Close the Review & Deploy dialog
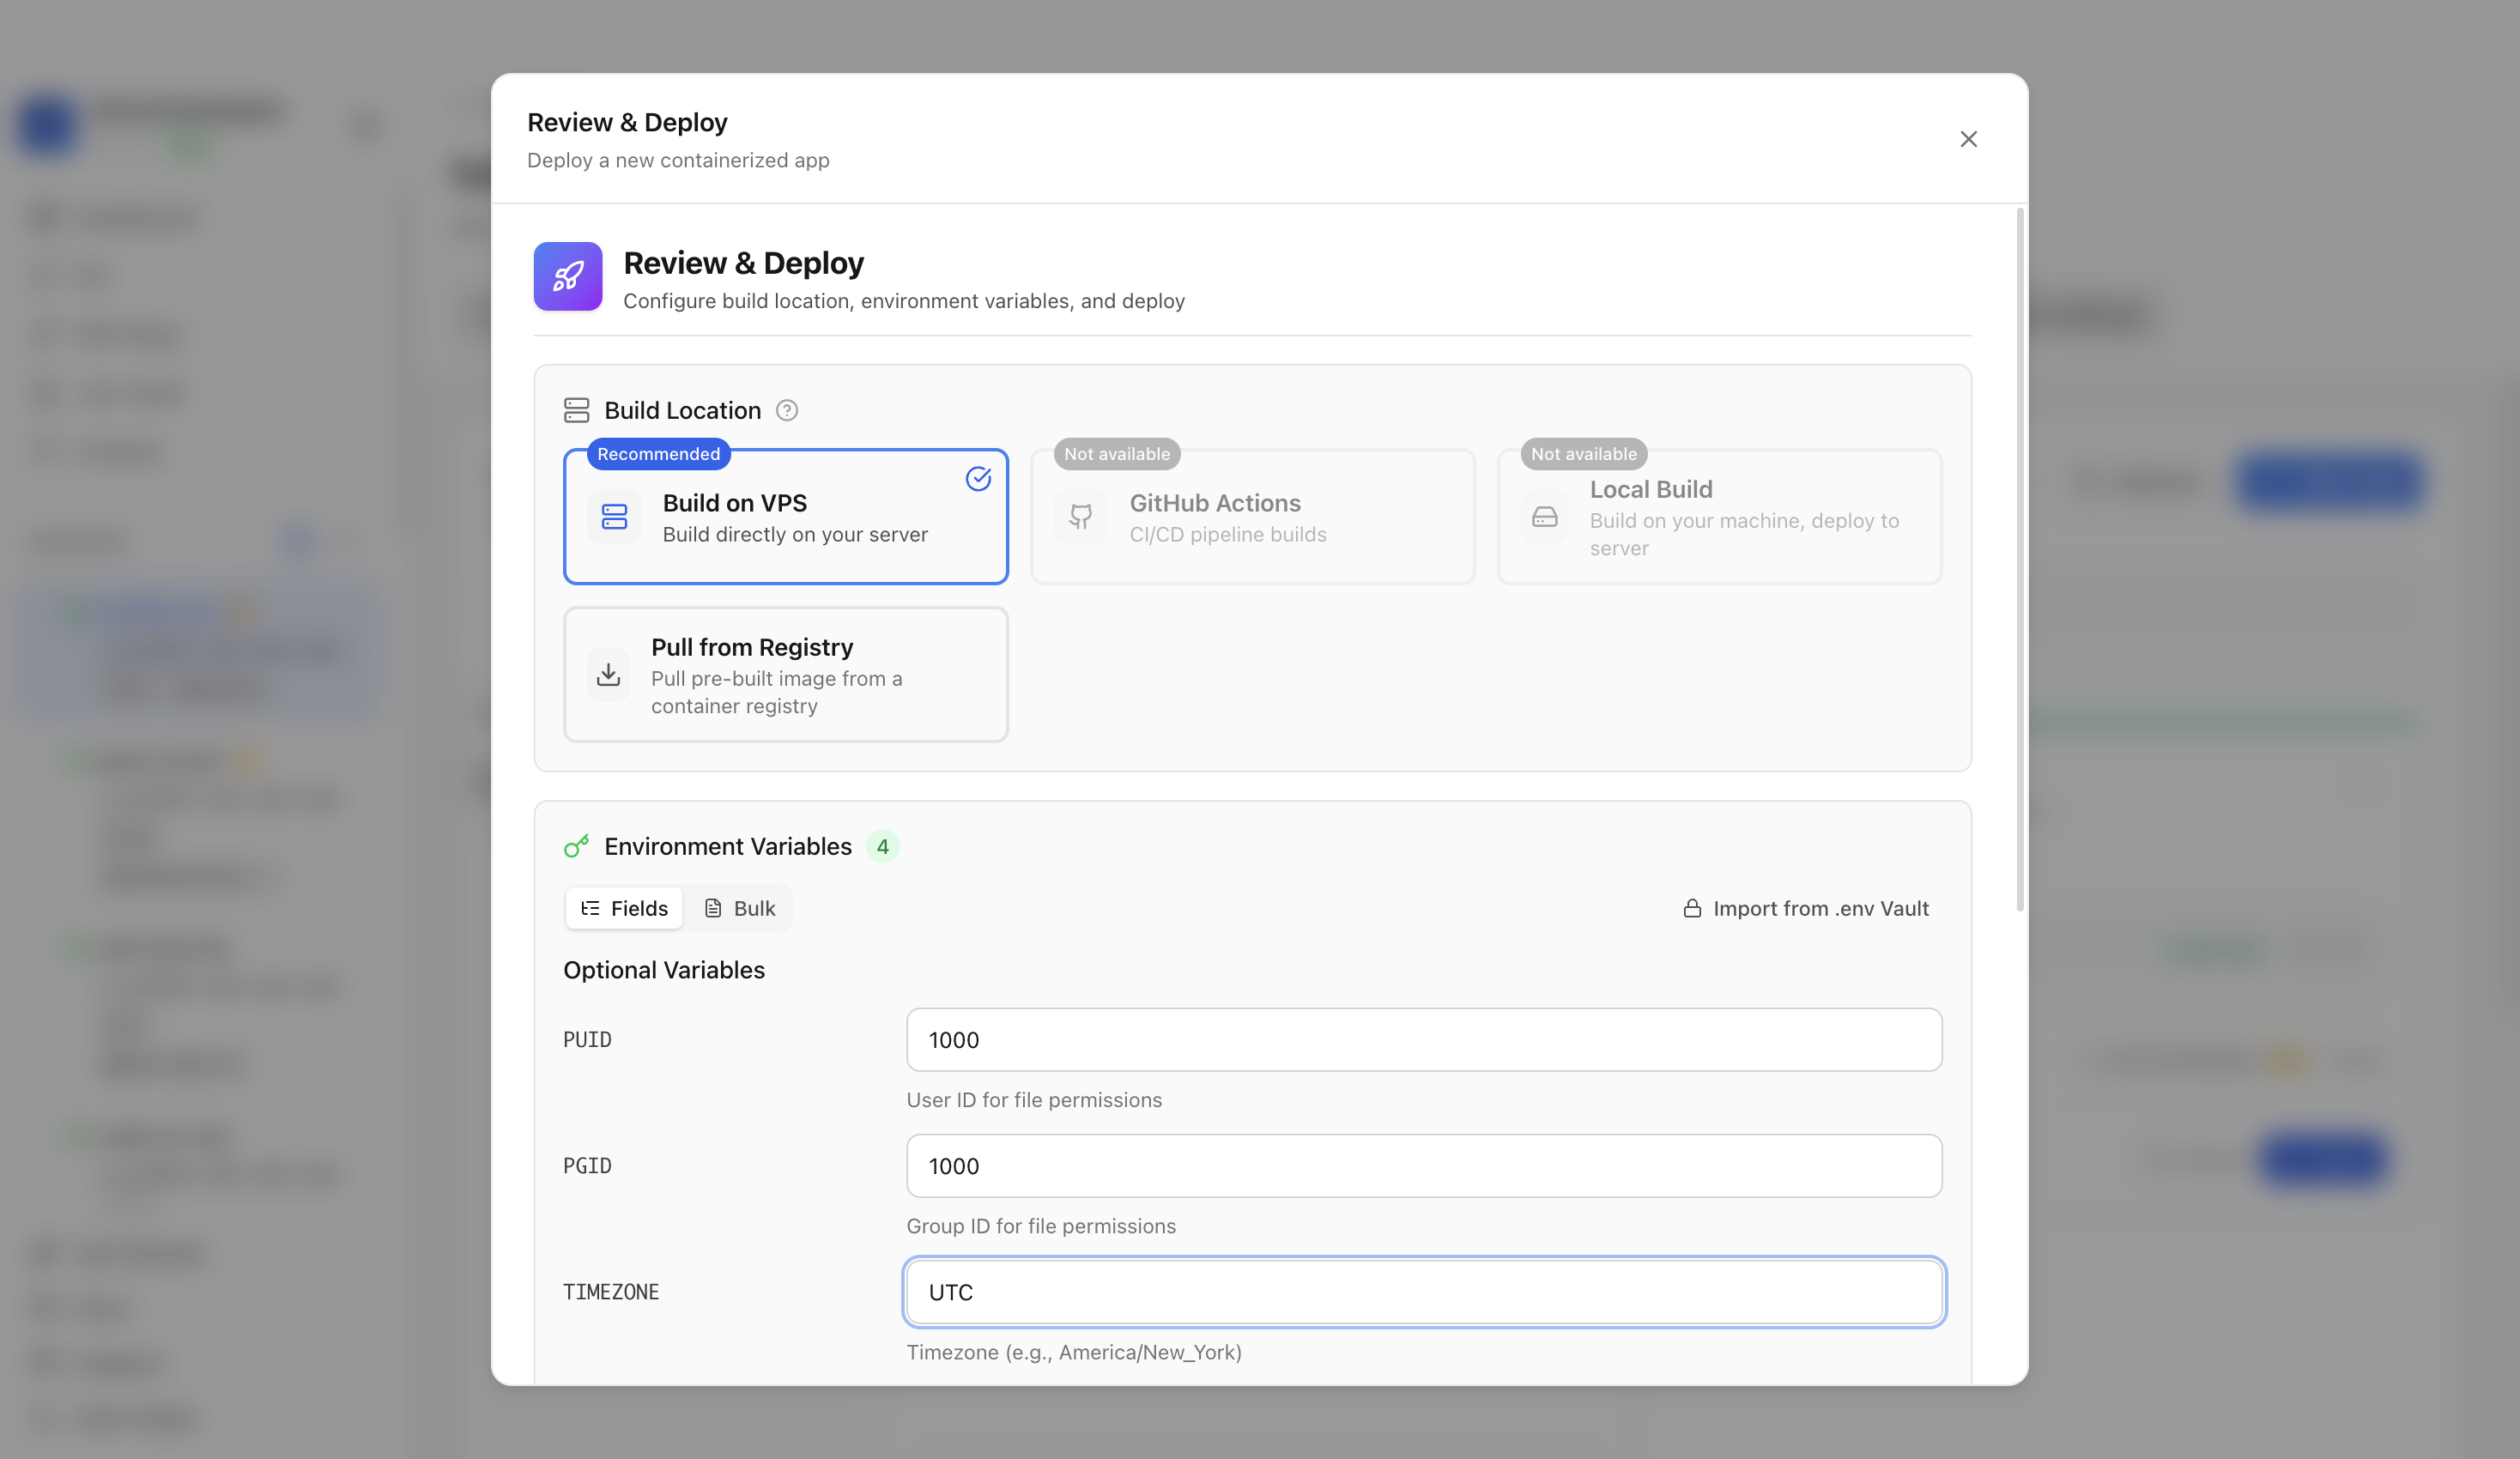 1968,139
